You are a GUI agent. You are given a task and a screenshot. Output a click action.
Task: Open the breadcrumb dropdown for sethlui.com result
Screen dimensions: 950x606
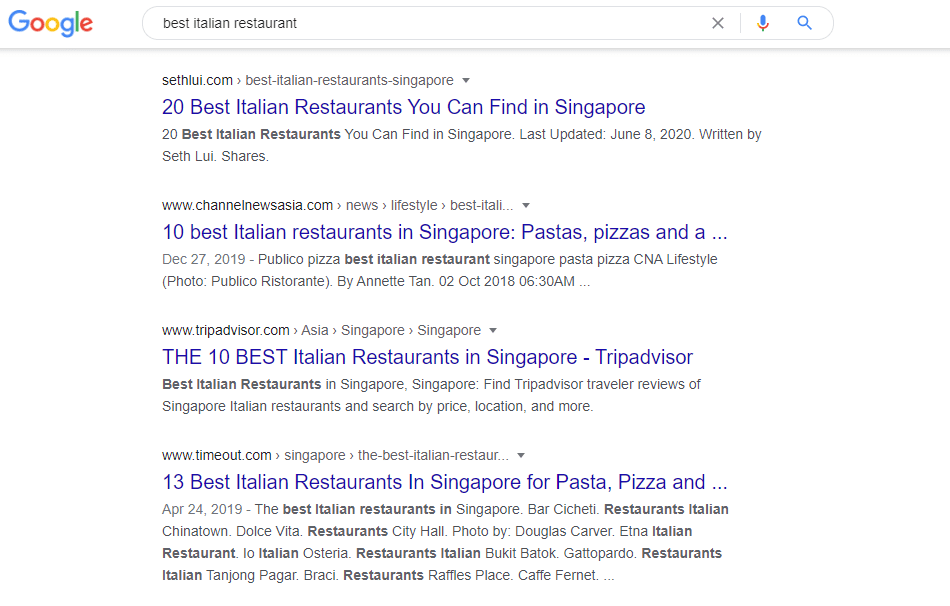[x=466, y=80]
